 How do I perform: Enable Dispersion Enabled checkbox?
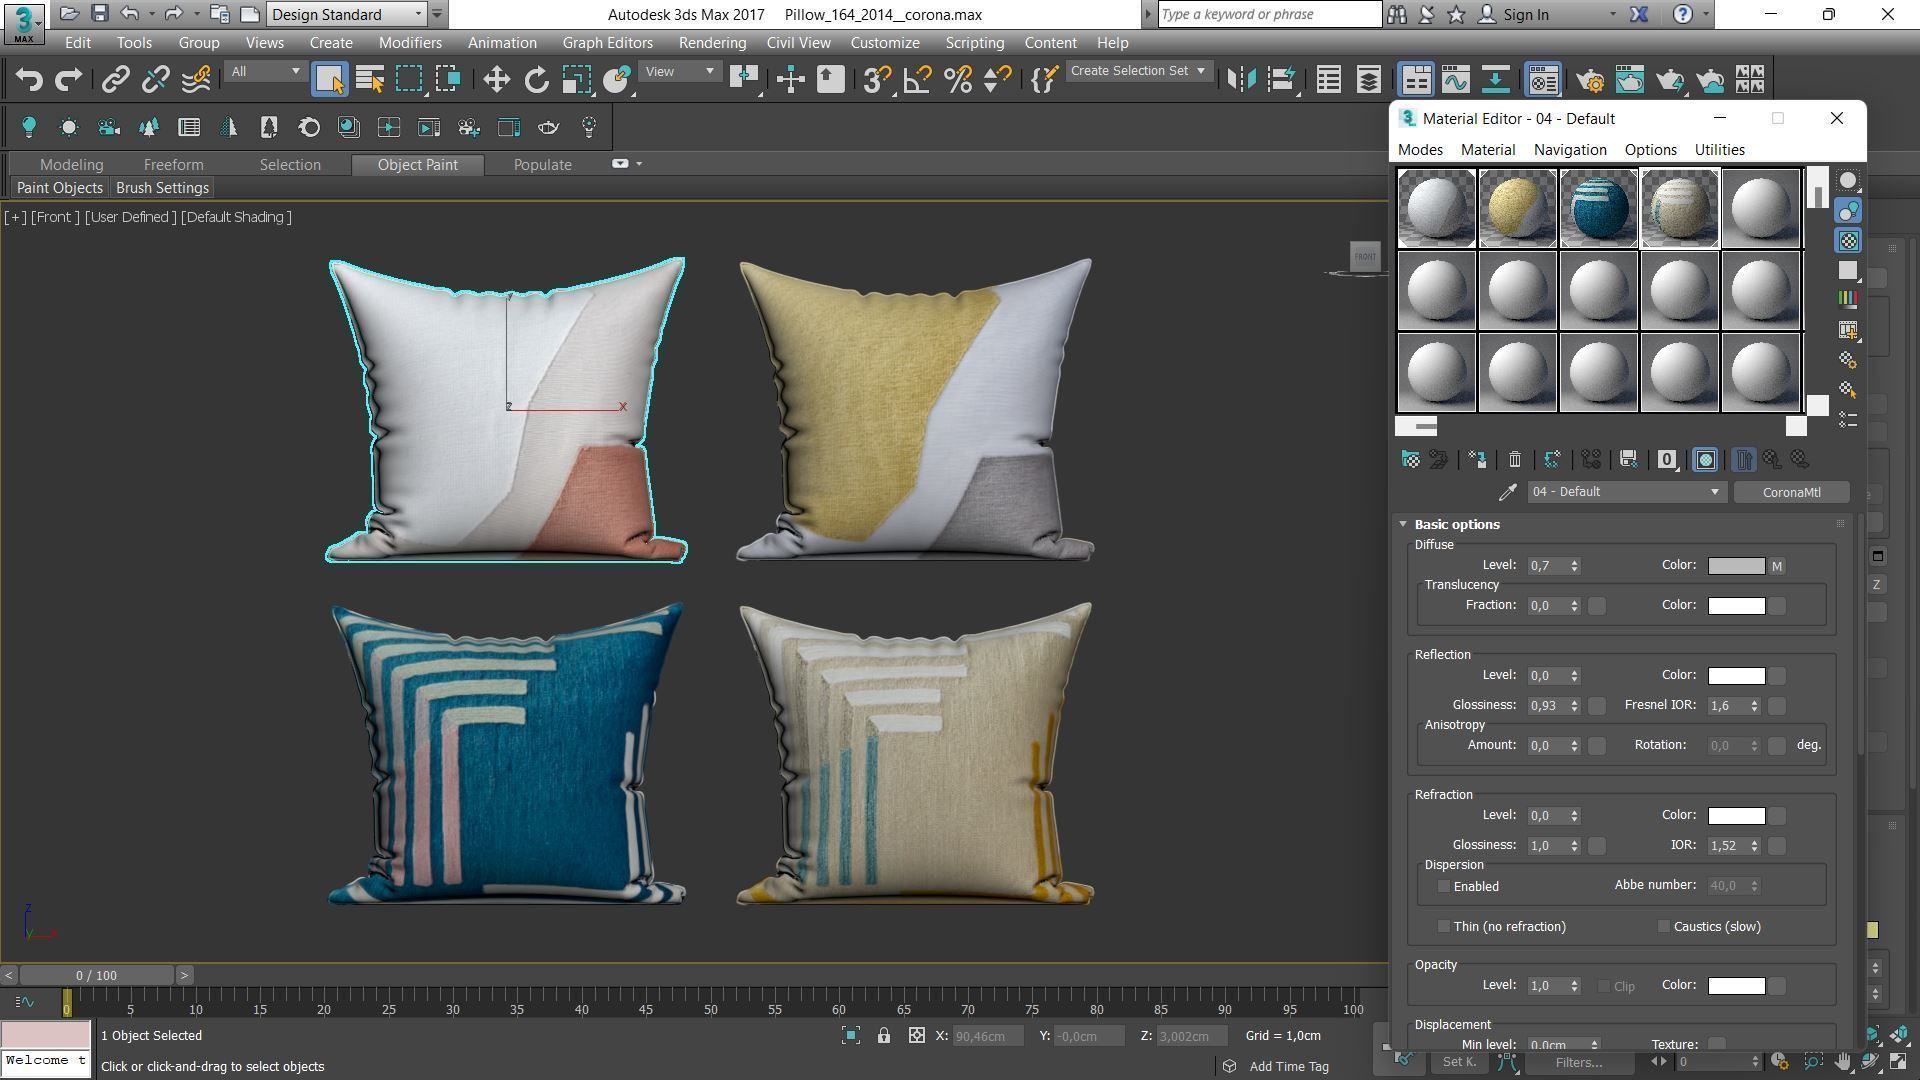click(1443, 887)
